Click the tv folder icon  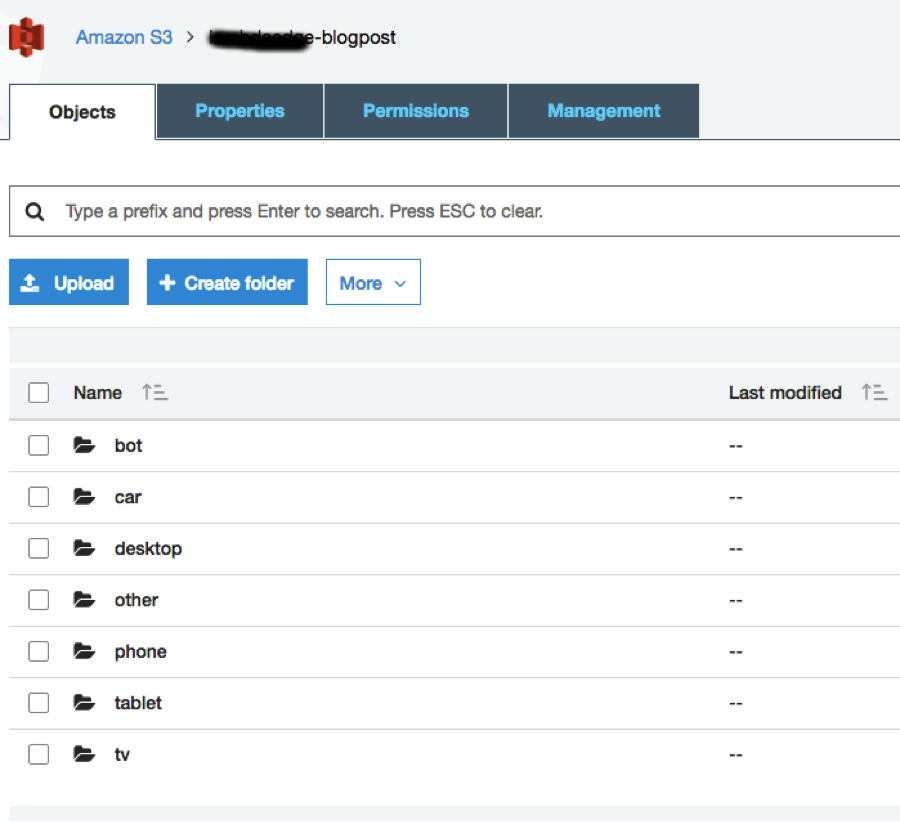click(84, 754)
